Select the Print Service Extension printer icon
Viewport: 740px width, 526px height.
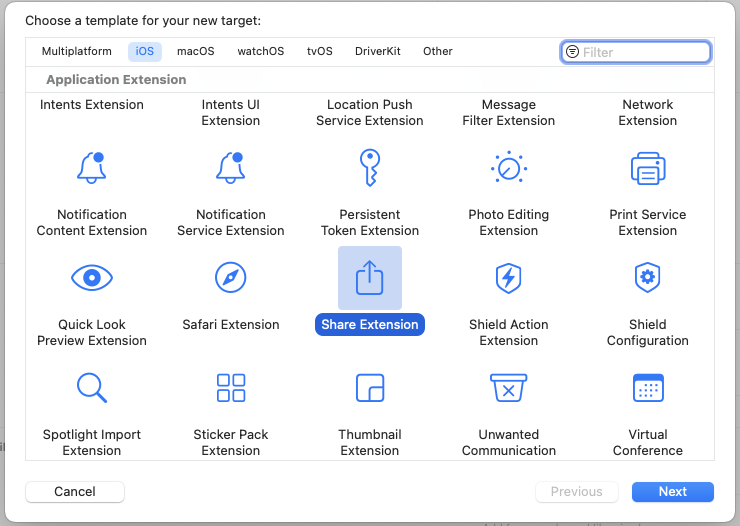(x=648, y=168)
